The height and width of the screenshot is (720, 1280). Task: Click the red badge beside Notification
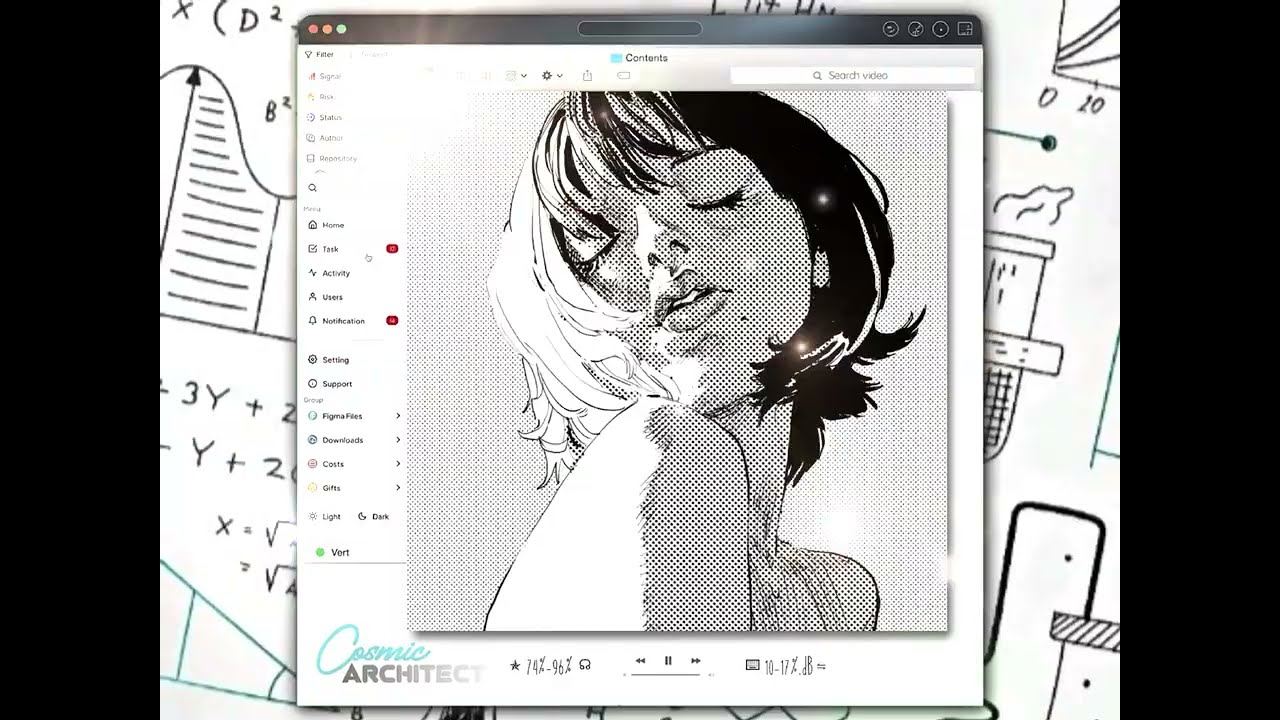(x=392, y=321)
